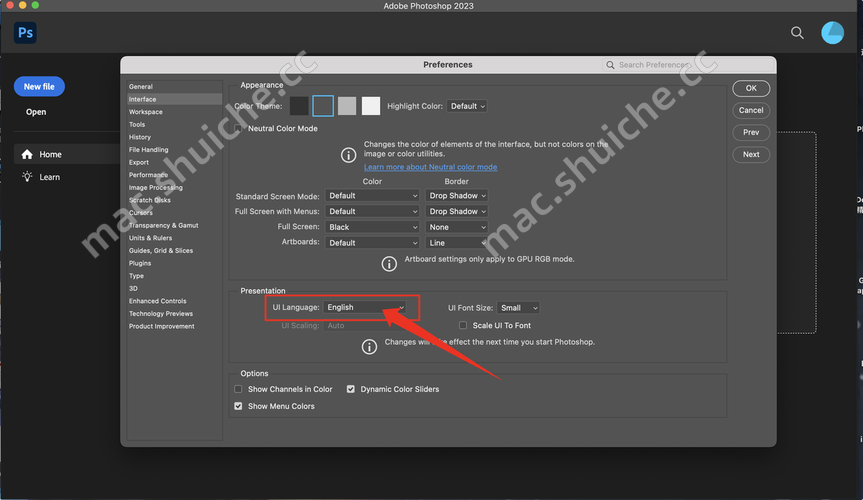Click the Photoshop Ps logo icon
Viewport: 863px width, 500px height.
pyautogui.click(x=26, y=33)
